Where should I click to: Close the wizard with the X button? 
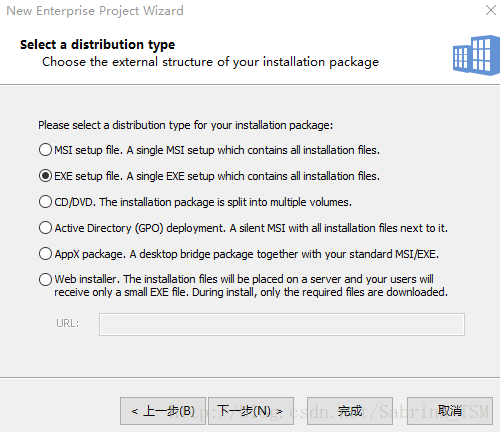(491, 10)
